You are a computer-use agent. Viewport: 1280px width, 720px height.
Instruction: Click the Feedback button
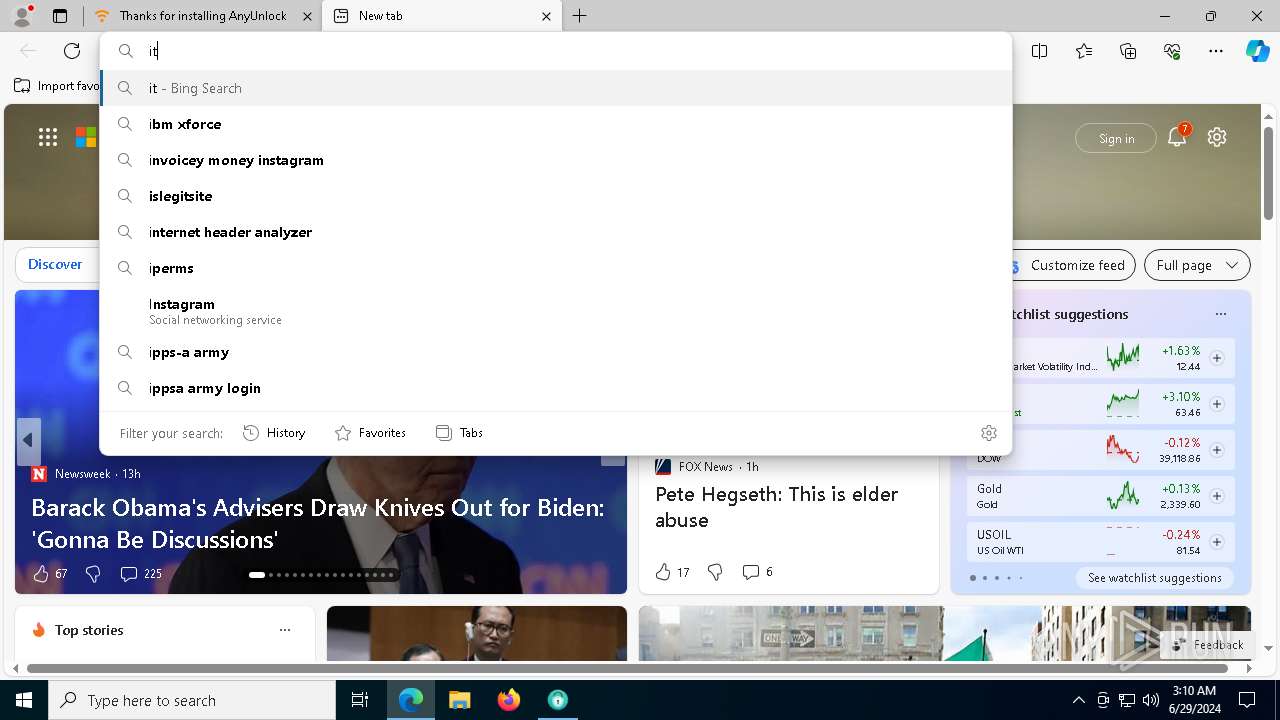click(1207, 645)
